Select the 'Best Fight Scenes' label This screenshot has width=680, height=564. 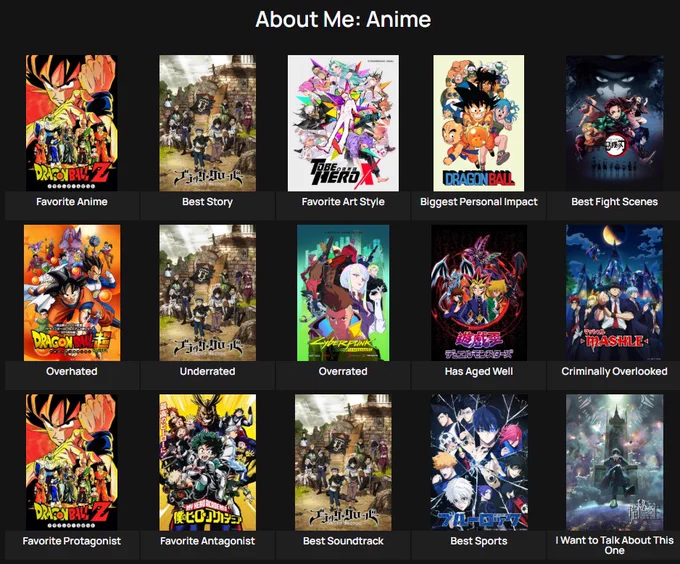coord(615,202)
